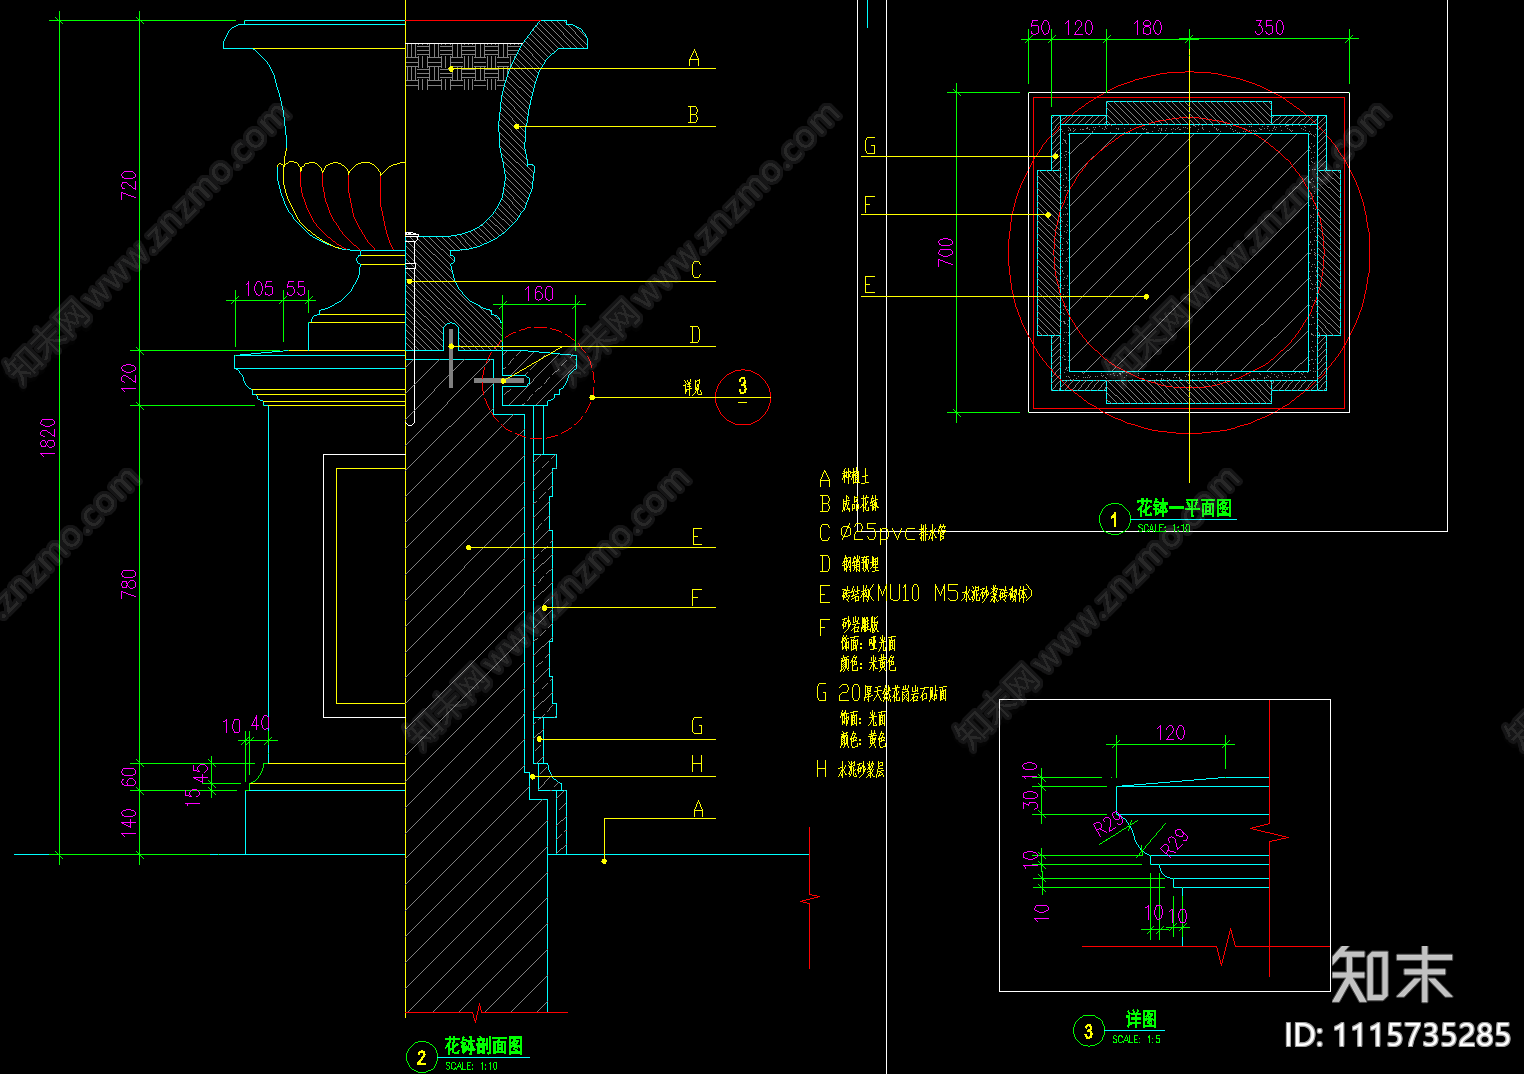
Task: Click the '720' dimension beside the urn elevation
Action: (129, 185)
